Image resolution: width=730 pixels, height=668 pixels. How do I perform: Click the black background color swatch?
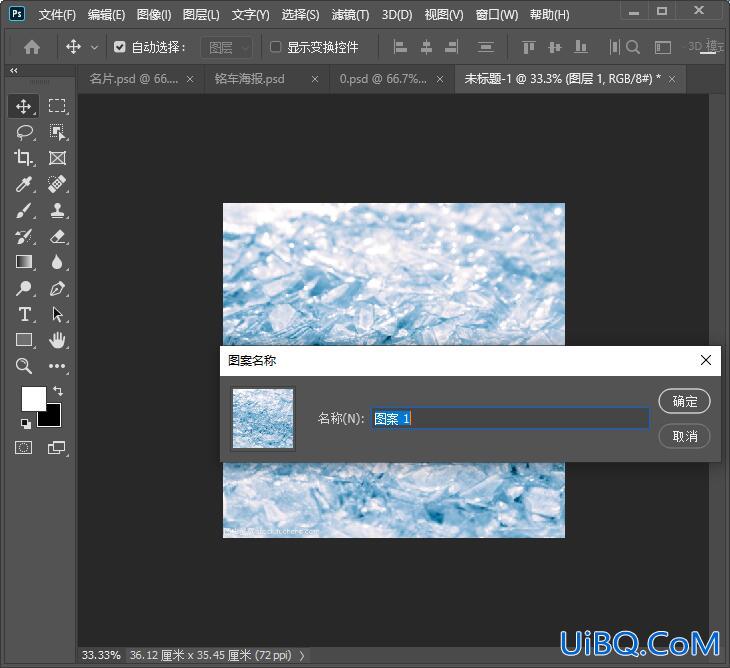[x=52, y=418]
